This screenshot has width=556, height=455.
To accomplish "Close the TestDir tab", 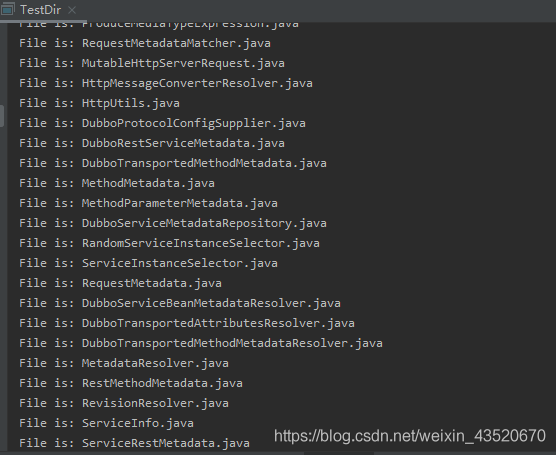I will coord(72,10).
